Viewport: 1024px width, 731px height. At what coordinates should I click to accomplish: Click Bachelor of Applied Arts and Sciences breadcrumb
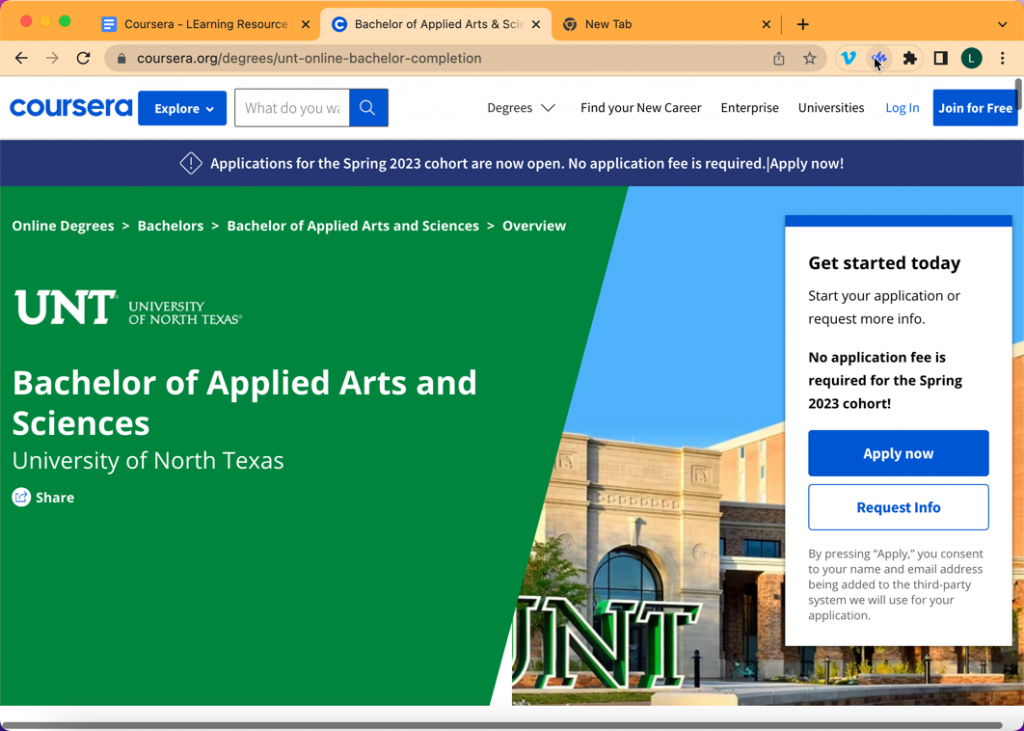point(353,226)
